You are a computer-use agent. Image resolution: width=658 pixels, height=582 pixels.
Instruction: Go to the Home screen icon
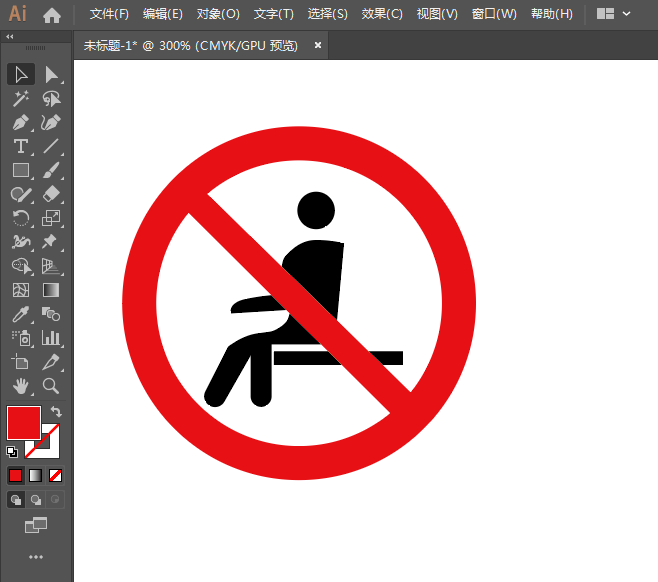coord(52,14)
